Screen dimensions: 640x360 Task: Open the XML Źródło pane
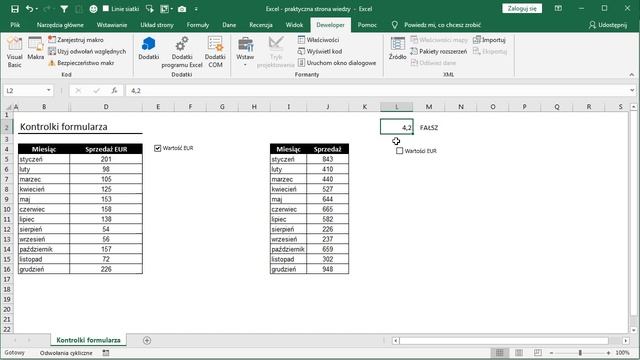pyautogui.click(x=397, y=49)
